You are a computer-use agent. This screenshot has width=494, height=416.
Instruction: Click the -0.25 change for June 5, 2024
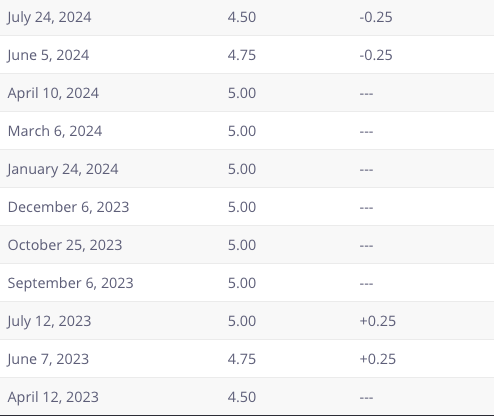(376, 55)
